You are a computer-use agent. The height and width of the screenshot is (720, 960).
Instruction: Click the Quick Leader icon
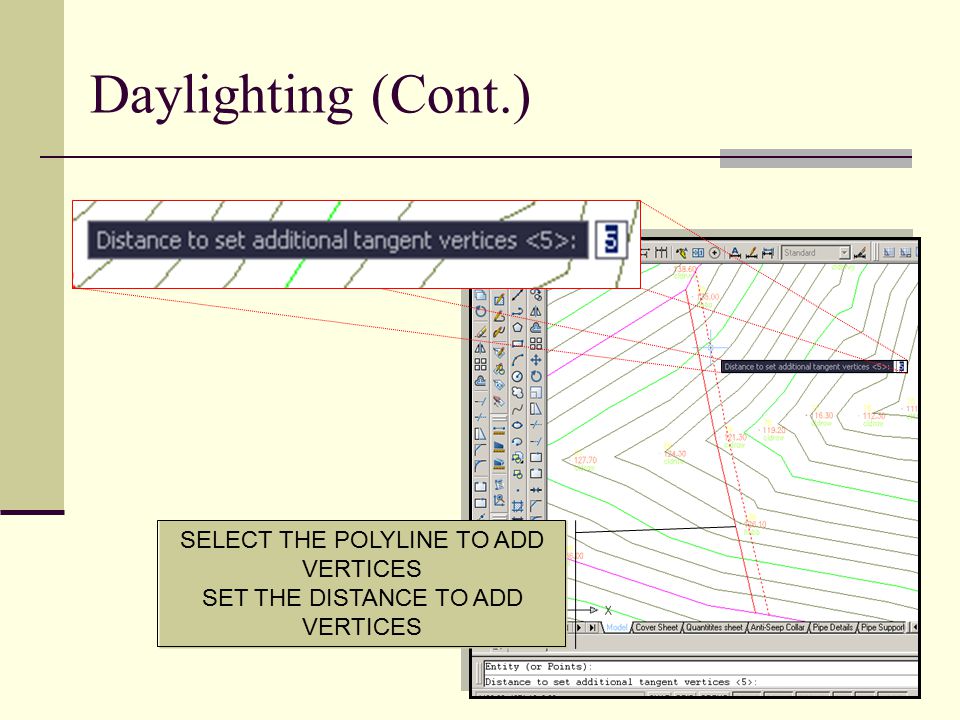point(681,252)
